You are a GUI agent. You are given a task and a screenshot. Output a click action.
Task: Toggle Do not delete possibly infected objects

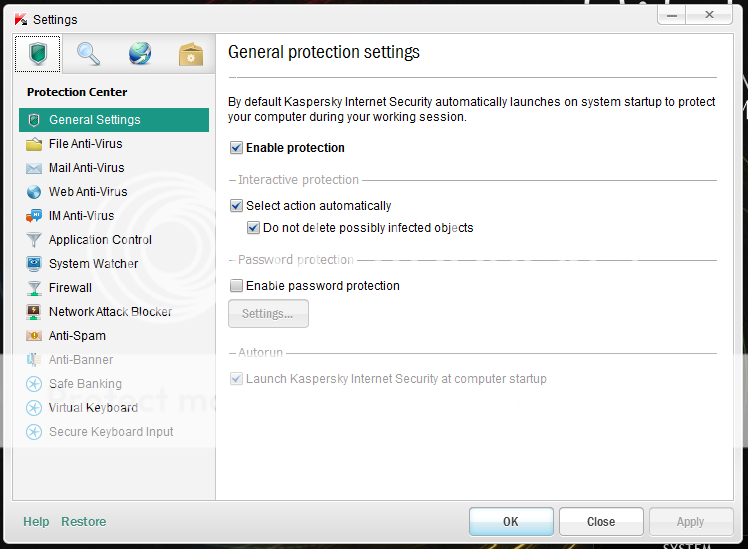tap(253, 228)
